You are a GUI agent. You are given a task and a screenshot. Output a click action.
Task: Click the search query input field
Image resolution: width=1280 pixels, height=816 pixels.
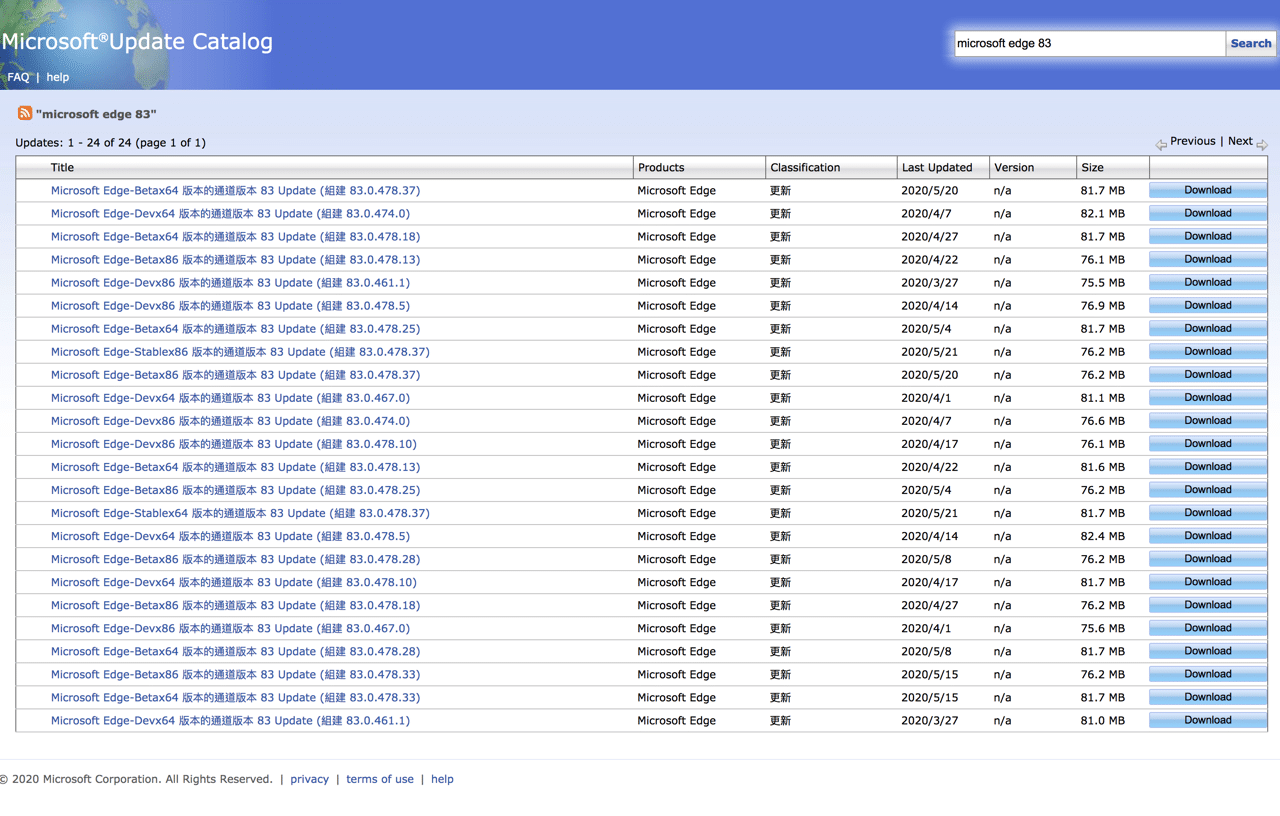pyautogui.click(x=1090, y=43)
